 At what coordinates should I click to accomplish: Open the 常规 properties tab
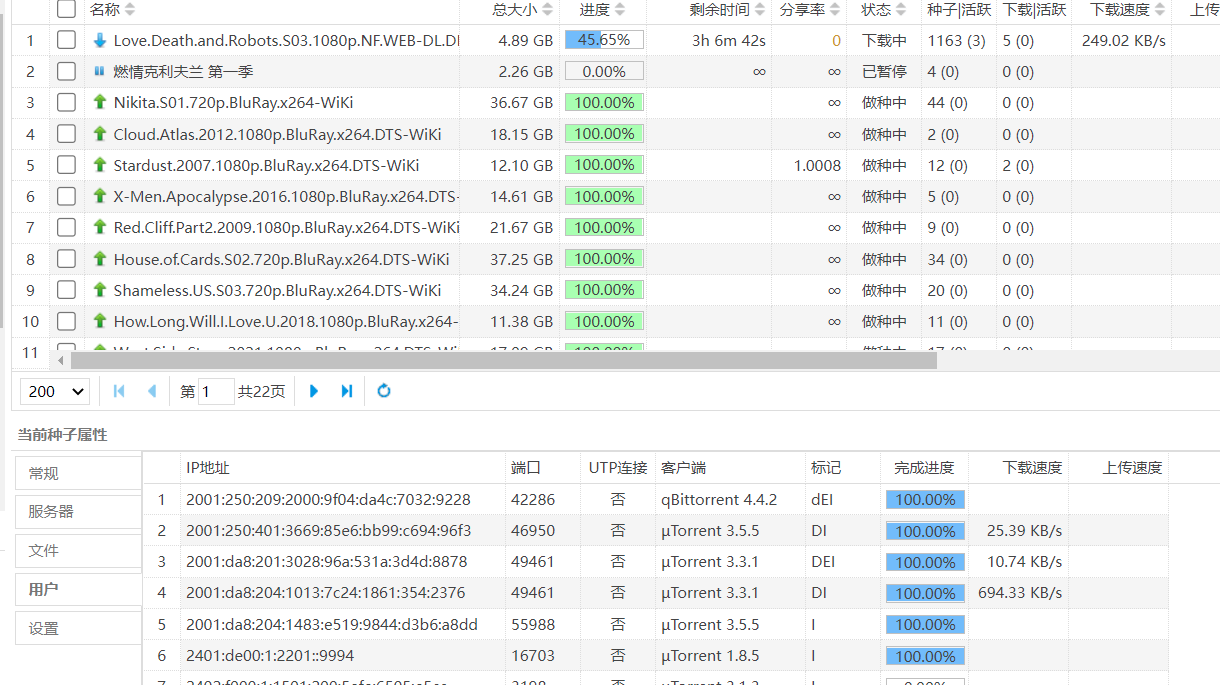tap(78, 473)
